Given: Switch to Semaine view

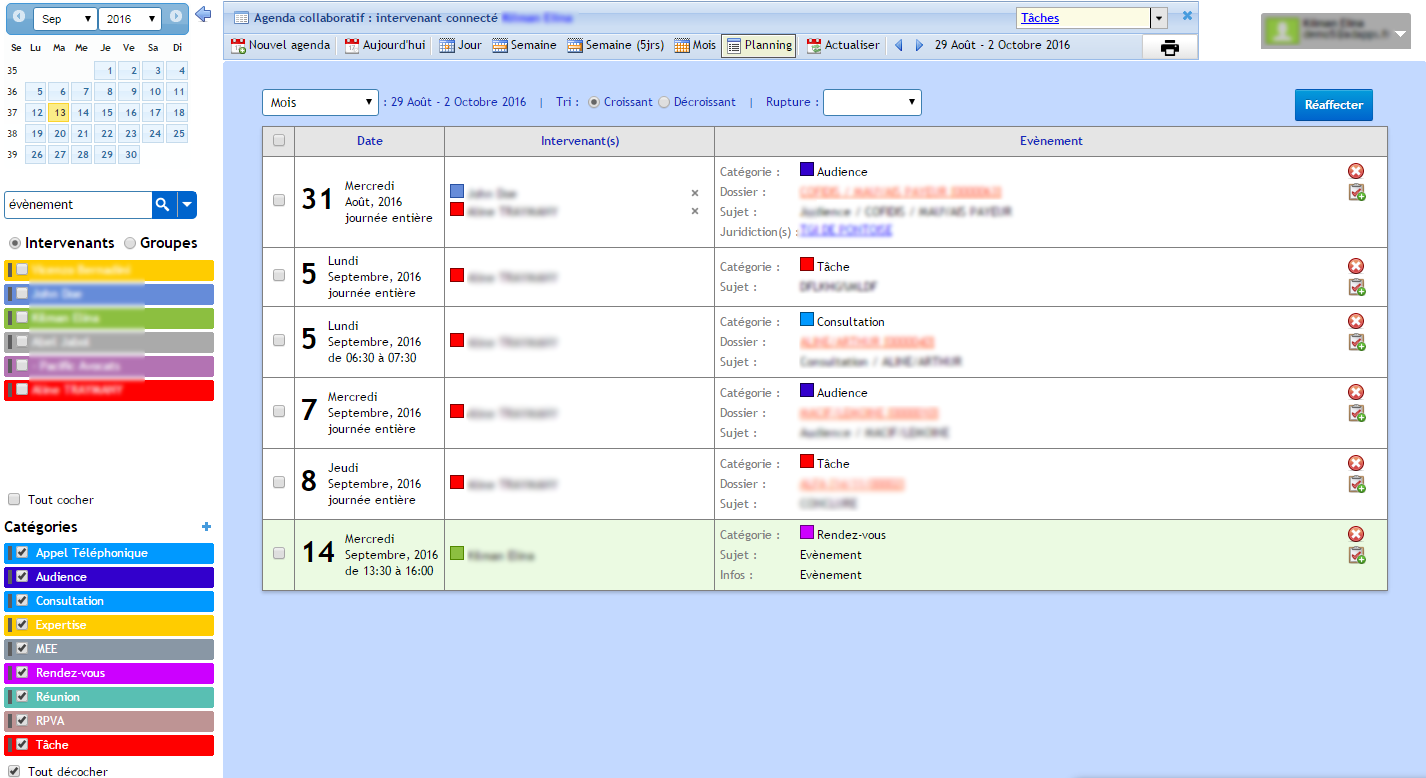Looking at the screenshot, I should (524, 45).
